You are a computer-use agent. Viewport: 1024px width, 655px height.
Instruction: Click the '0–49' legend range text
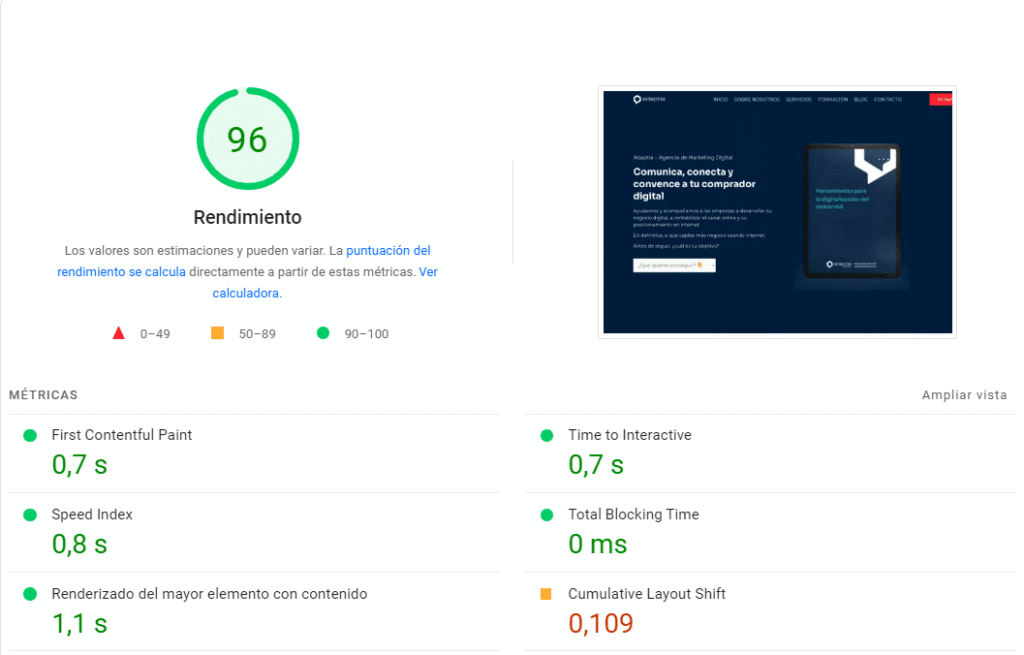point(155,334)
